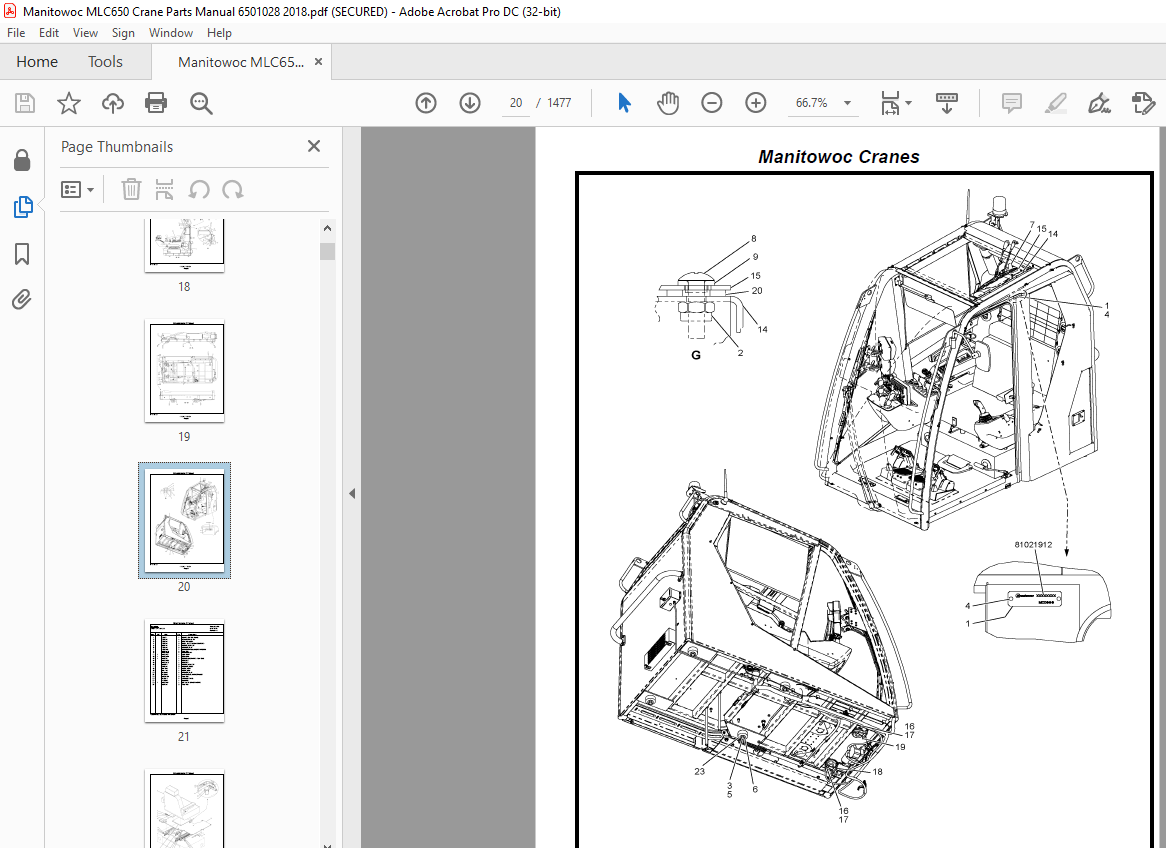
Task: Close the Manitowoc document tab
Action: tap(318, 62)
